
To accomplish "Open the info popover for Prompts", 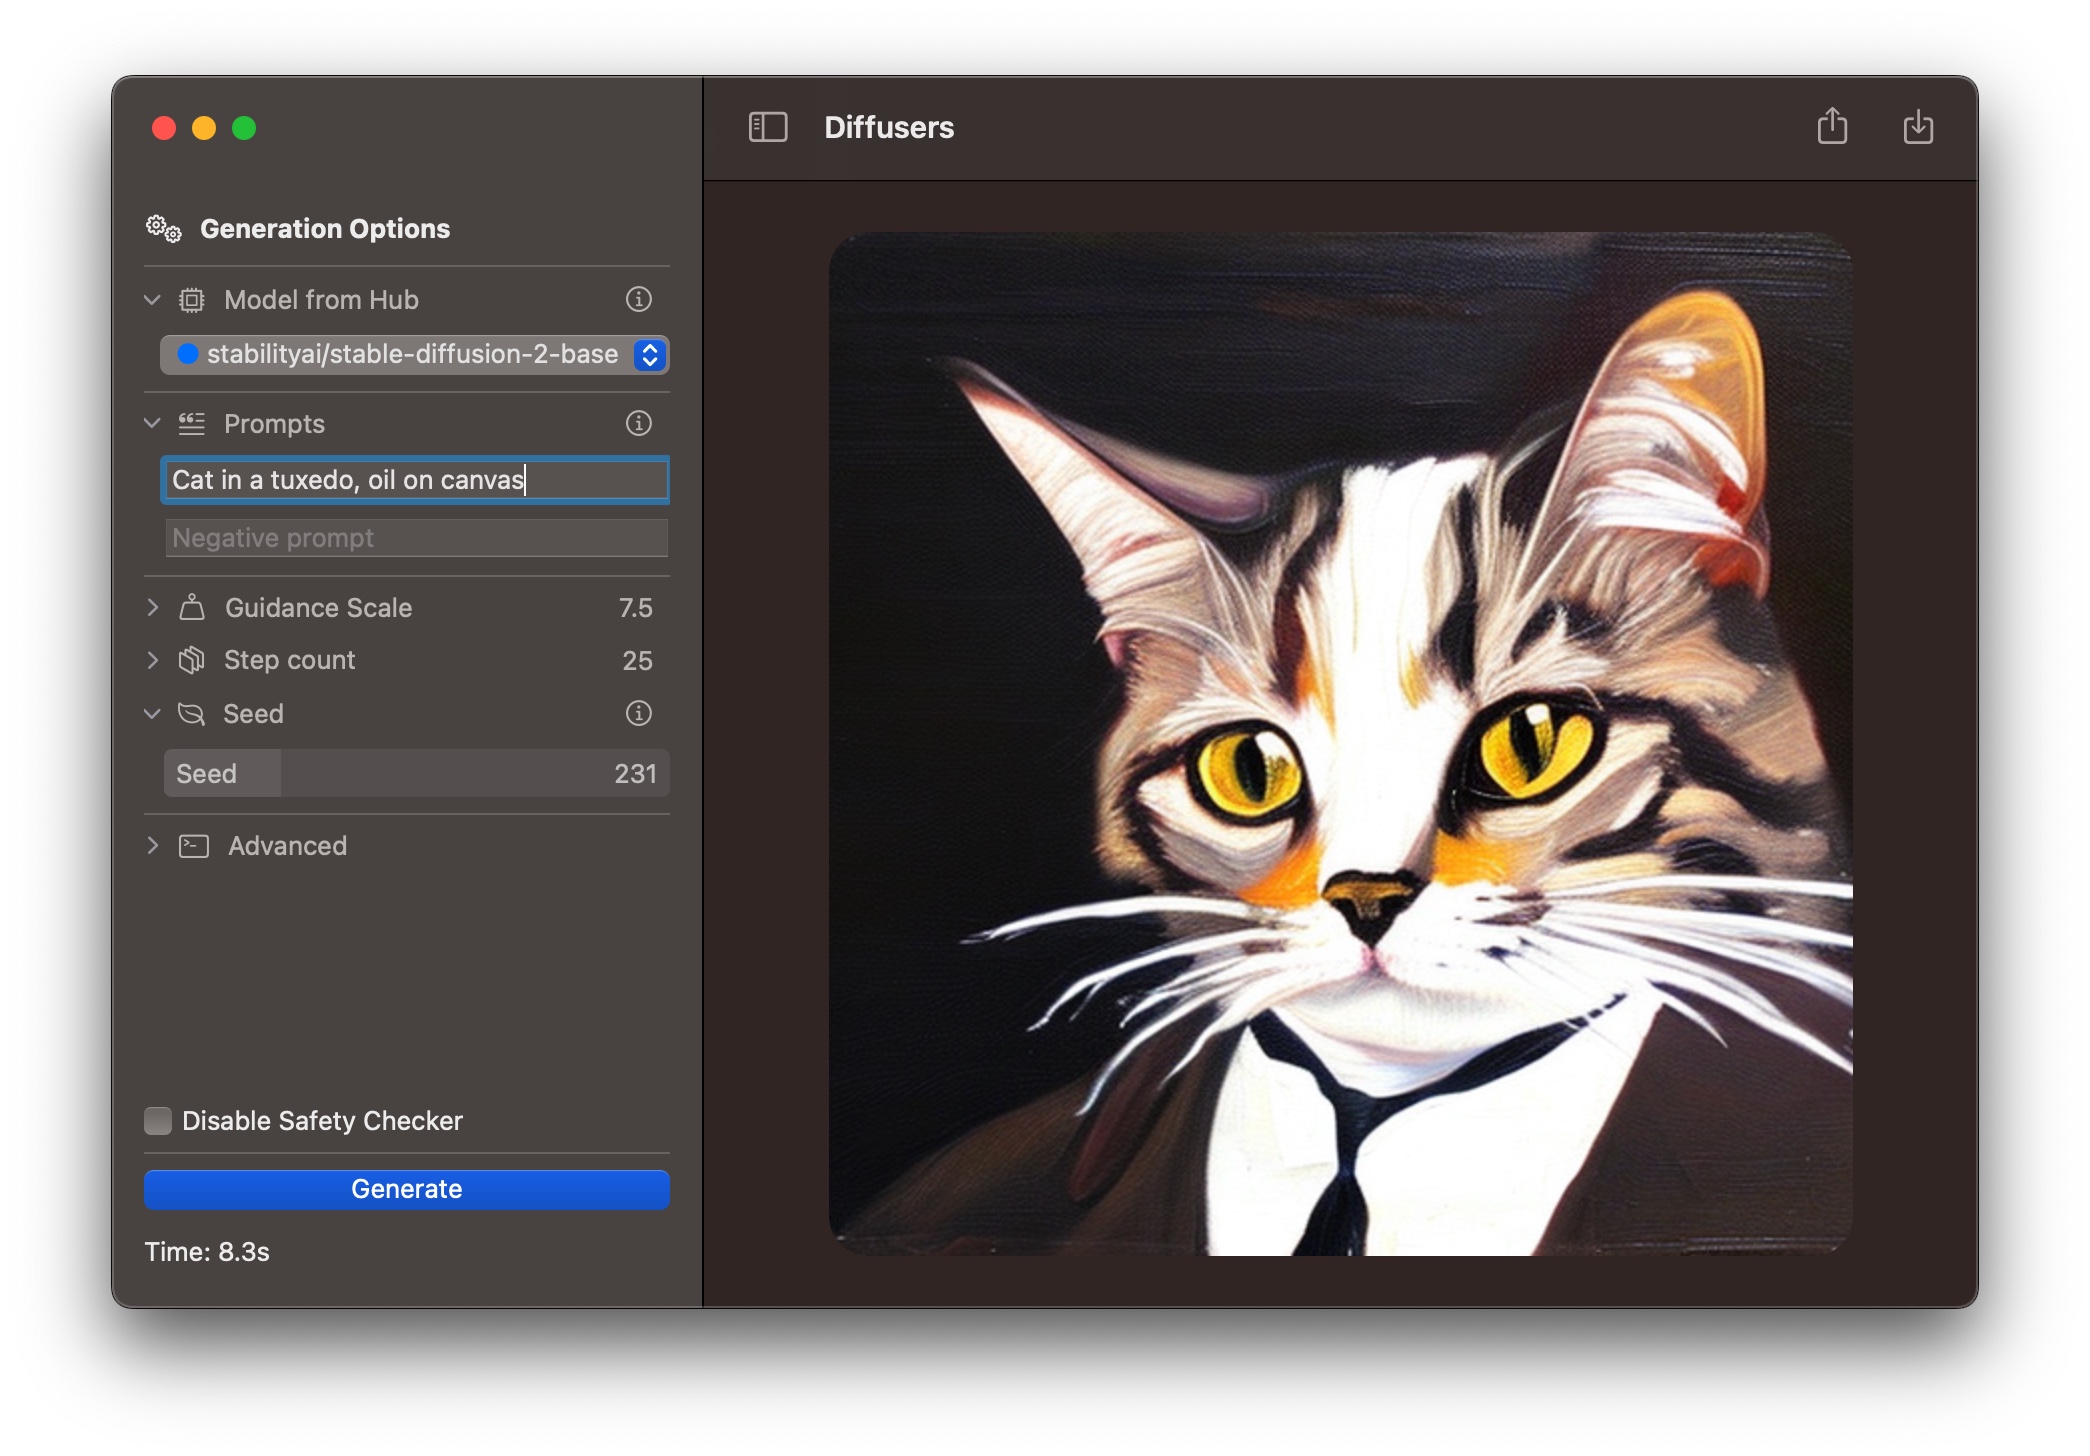I will point(638,423).
